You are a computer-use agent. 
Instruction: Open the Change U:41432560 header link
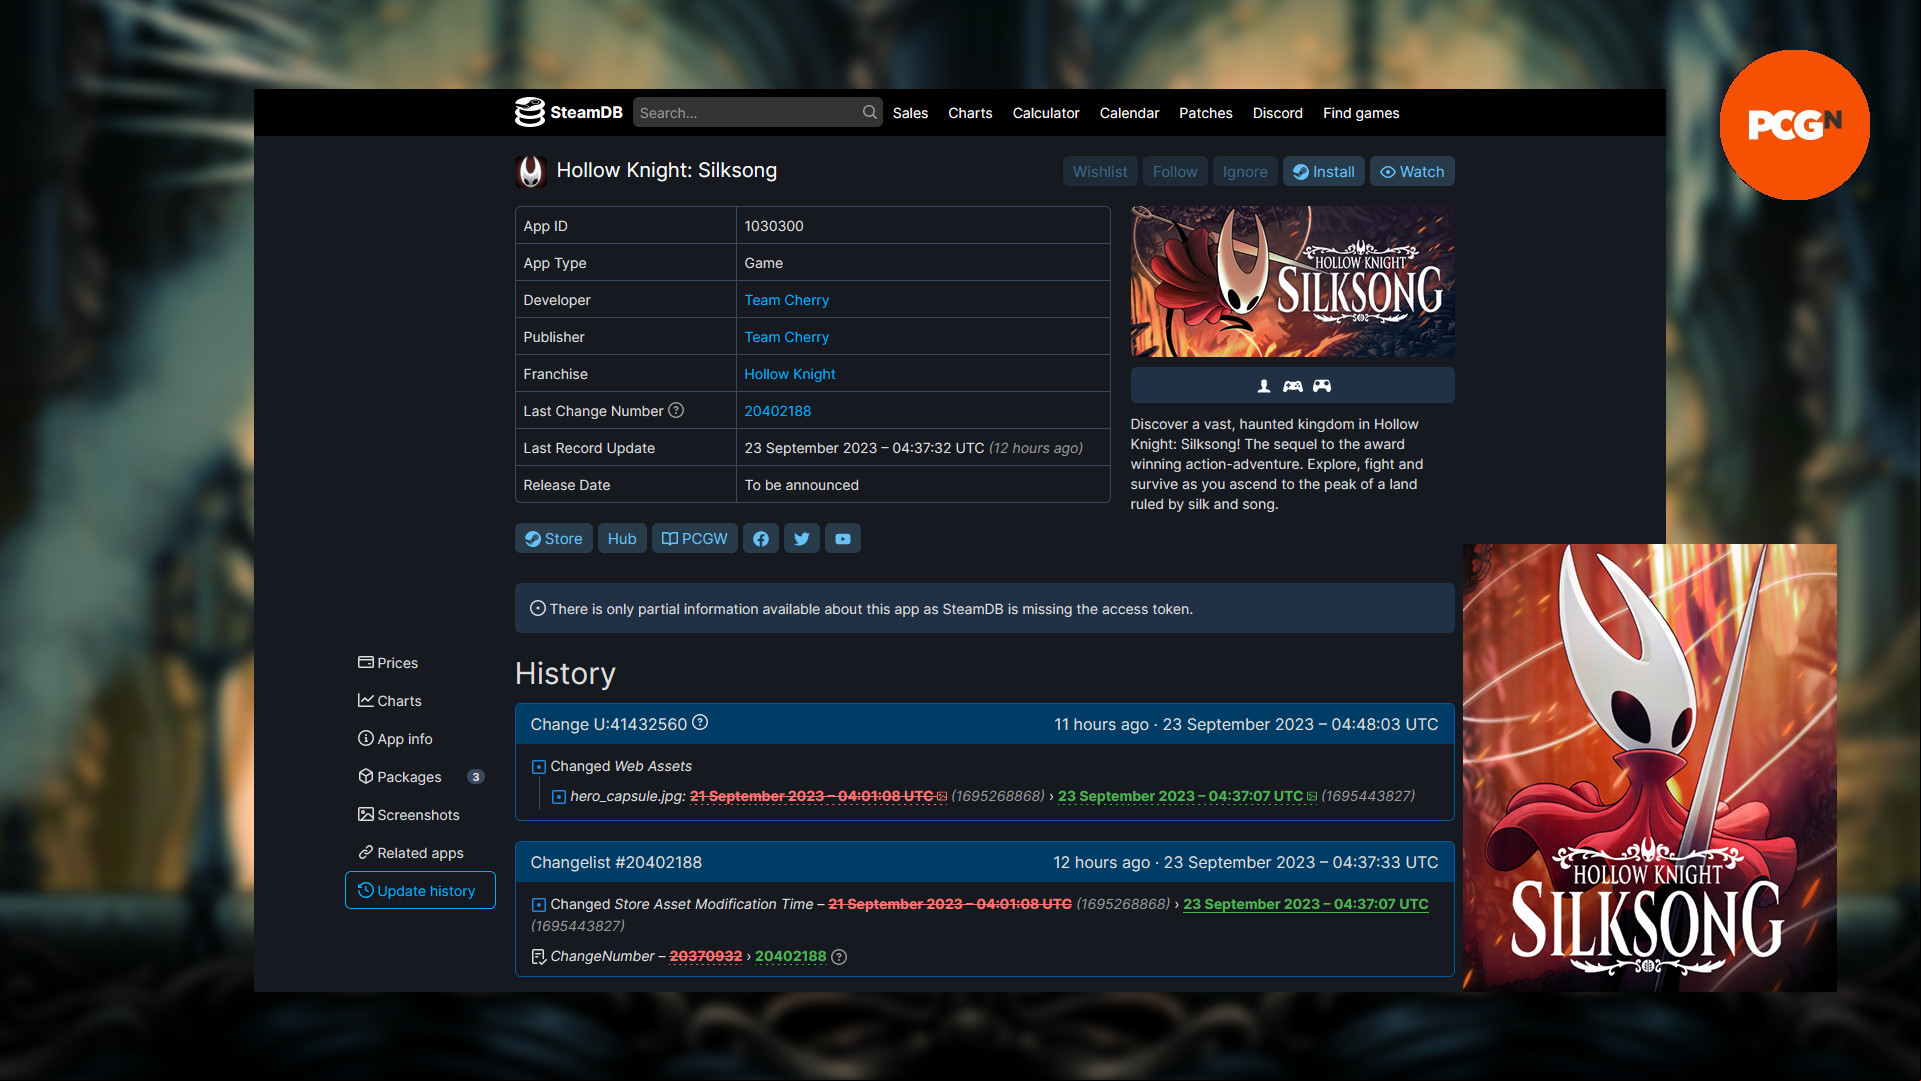click(608, 724)
